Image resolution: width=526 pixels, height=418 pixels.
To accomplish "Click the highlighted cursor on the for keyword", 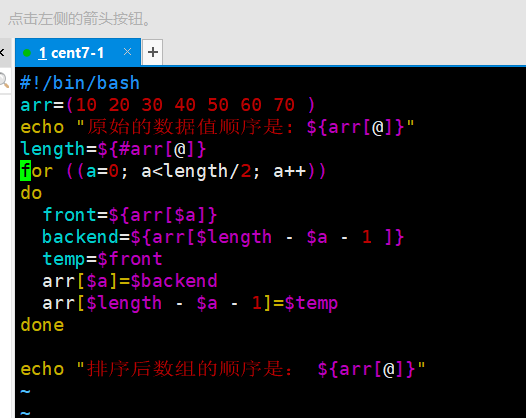I will point(25,170).
